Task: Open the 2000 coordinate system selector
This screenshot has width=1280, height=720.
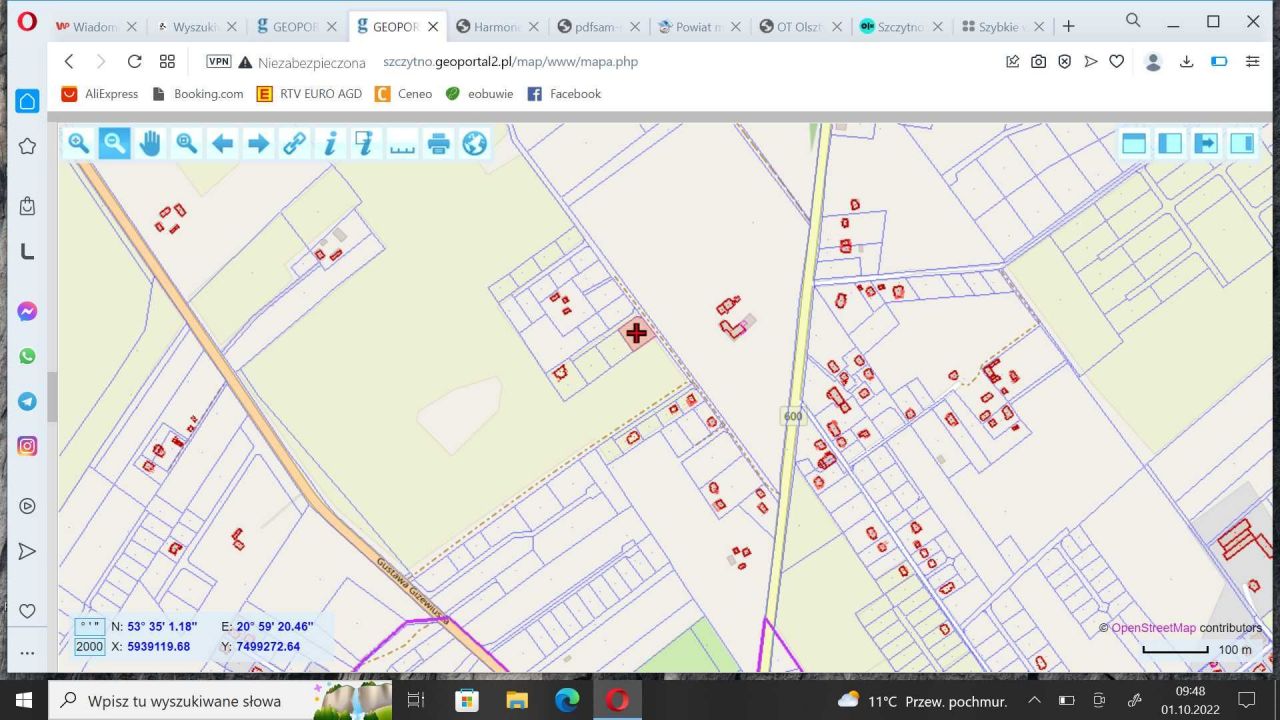Action: pyautogui.click(x=90, y=647)
